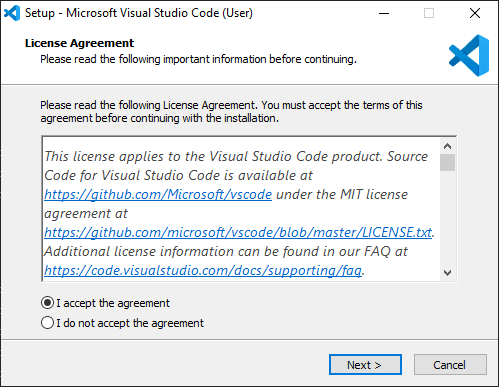This screenshot has width=499, height=387.
Task: Minimize the Setup window
Action: [x=384, y=13]
